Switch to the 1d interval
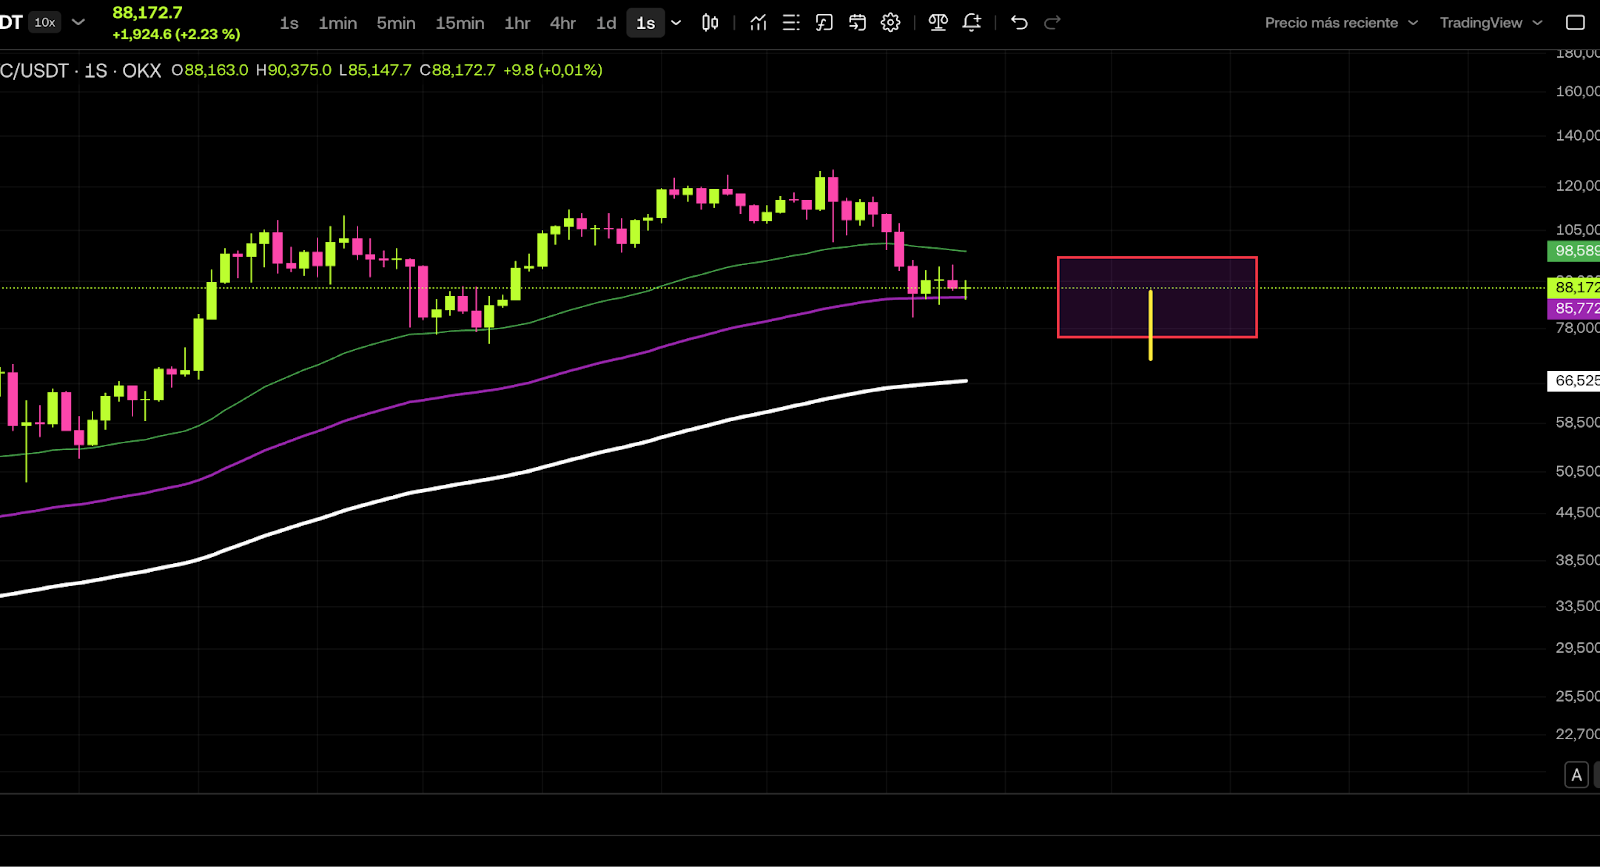Screen dimensions: 1600x867 606,22
